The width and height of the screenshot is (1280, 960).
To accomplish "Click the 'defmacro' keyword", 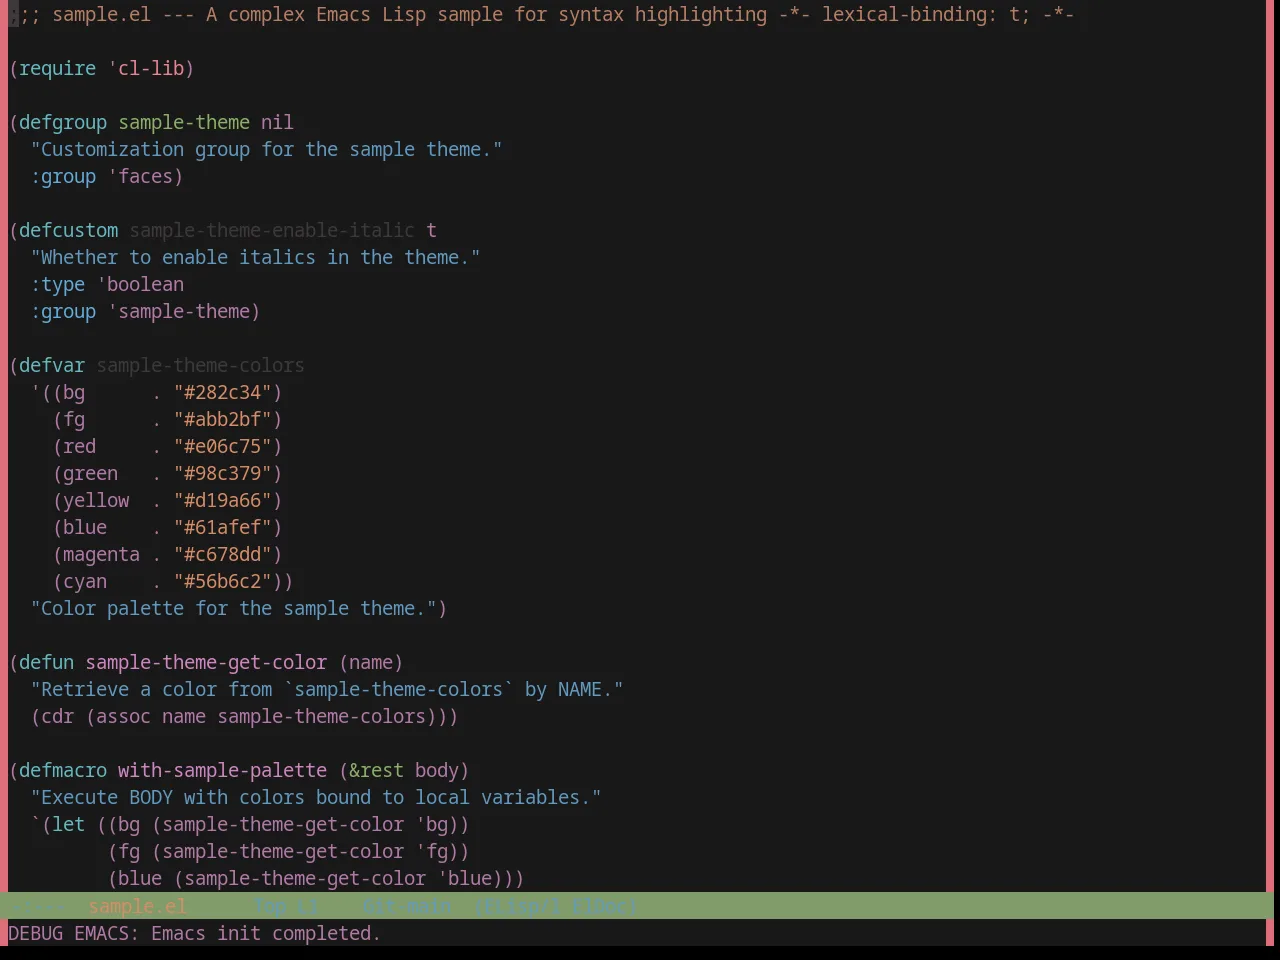I will point(63,770).
